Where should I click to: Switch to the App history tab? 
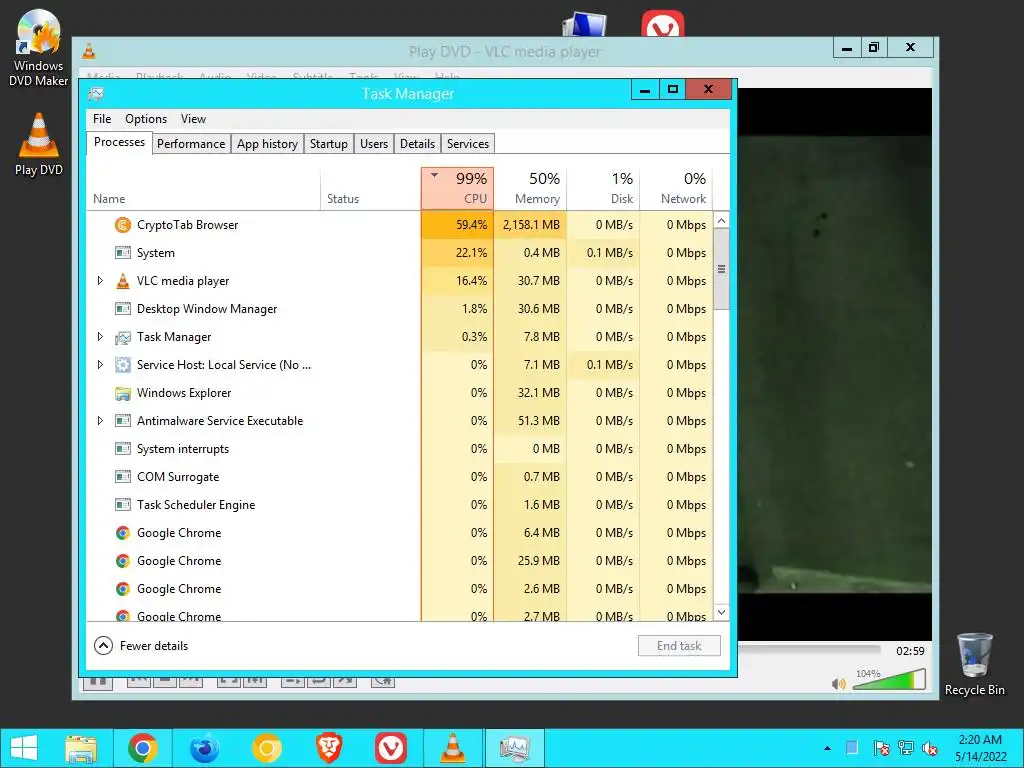[267, 144]
